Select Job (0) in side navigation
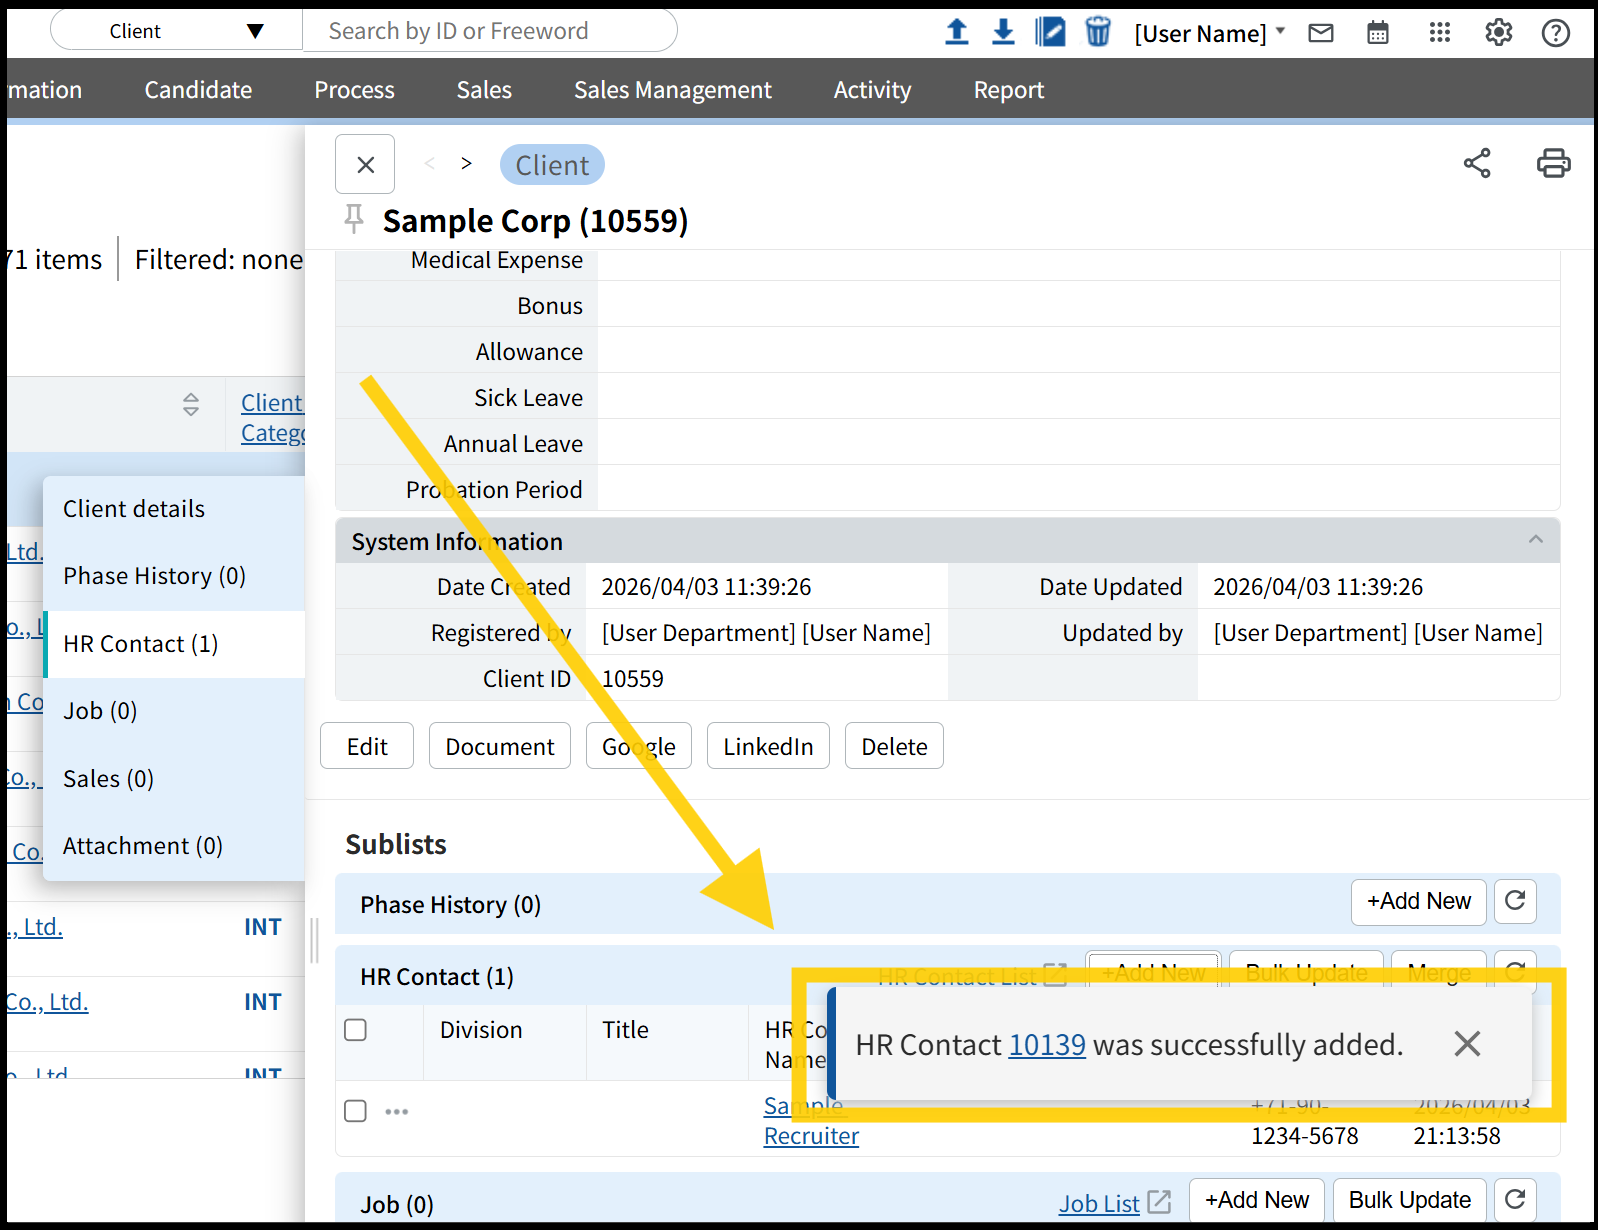This screenshot has height=1230, width=1598. pos(100,711)
